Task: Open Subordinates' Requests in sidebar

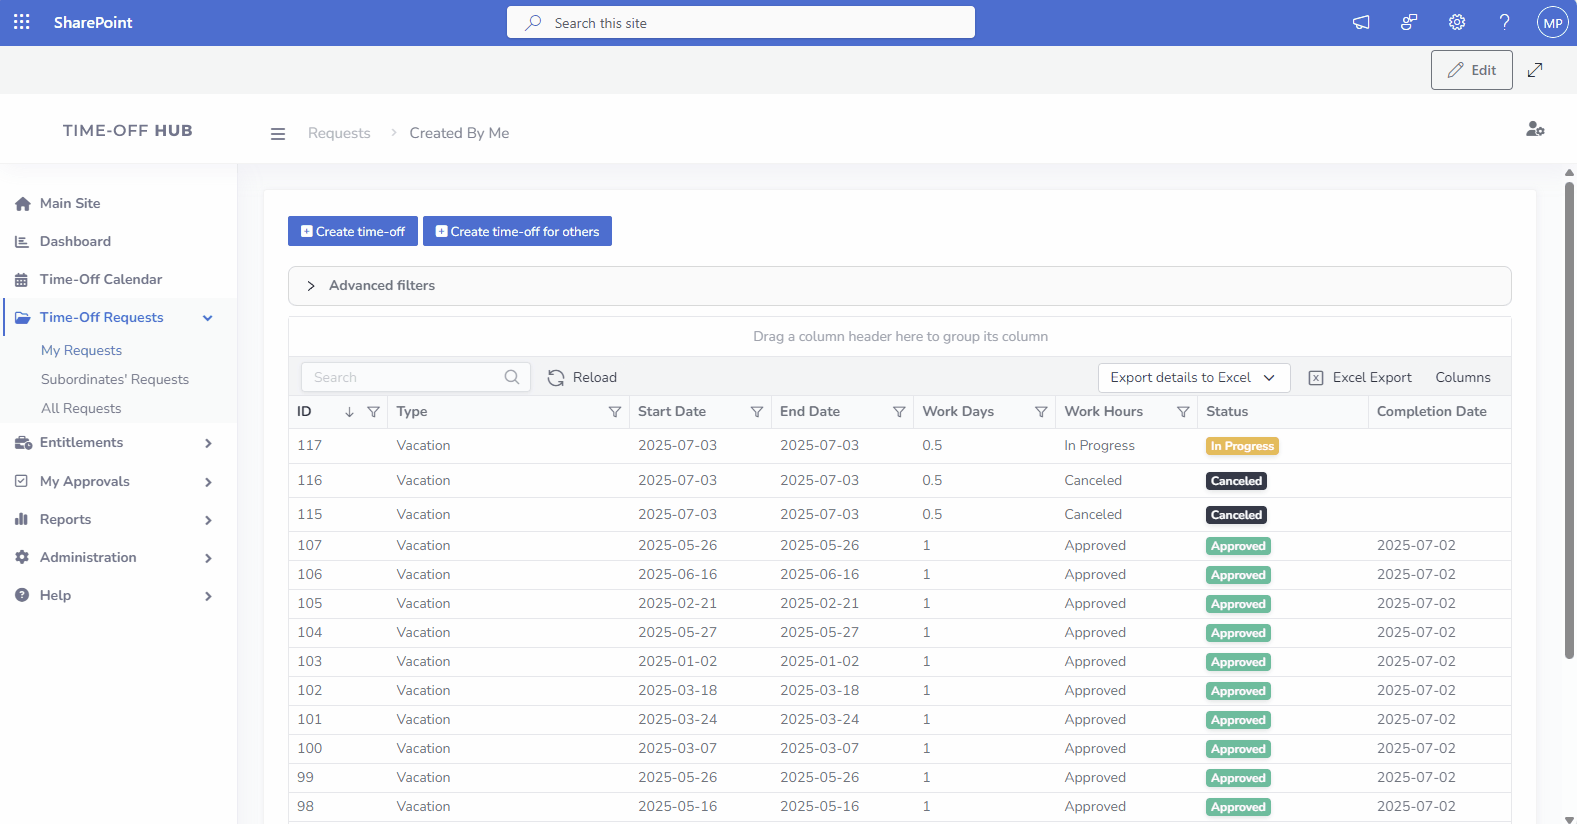Action: (x=114, y=379)
